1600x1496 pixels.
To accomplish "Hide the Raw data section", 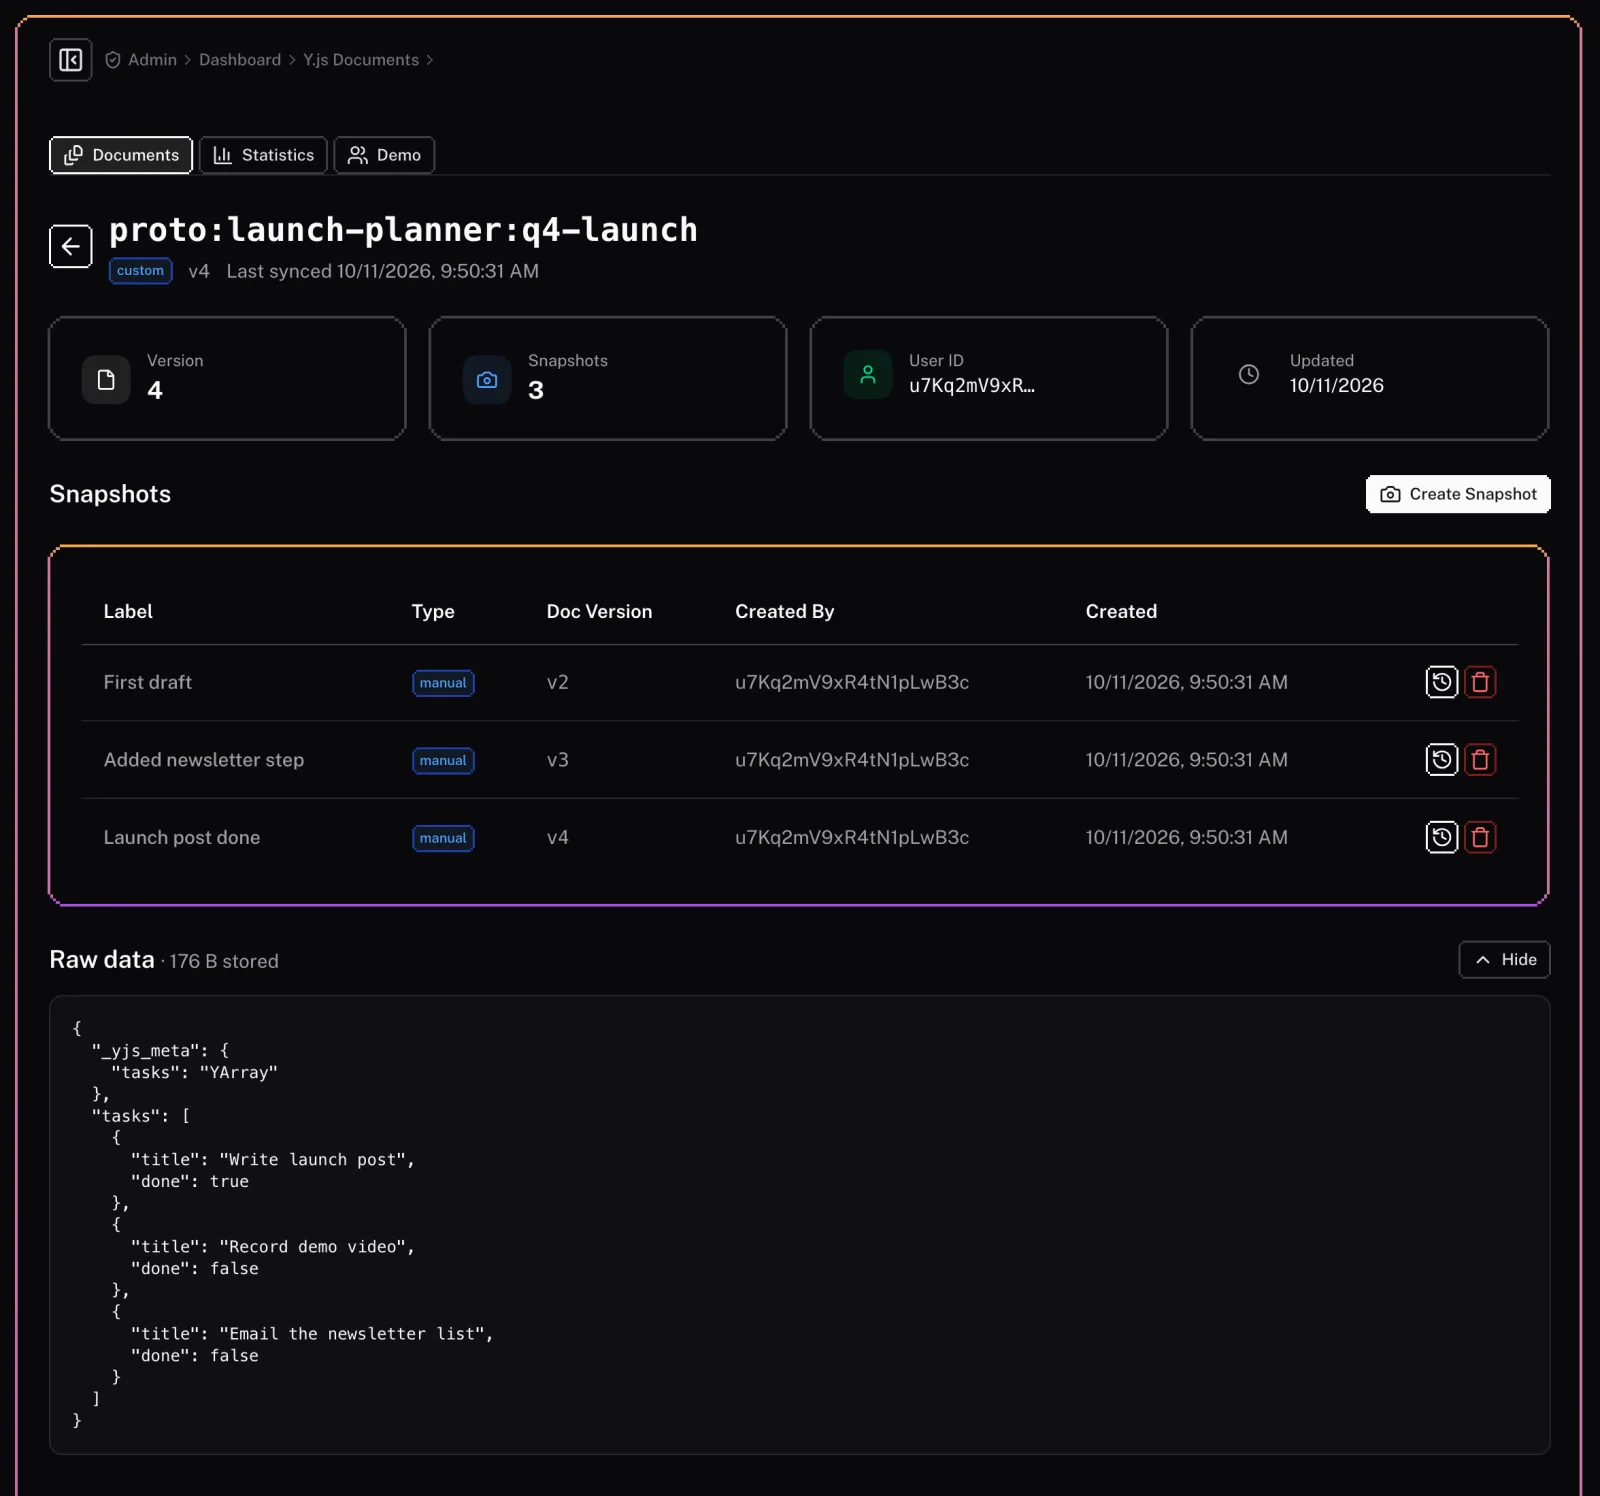I will tap(1504, 960).
